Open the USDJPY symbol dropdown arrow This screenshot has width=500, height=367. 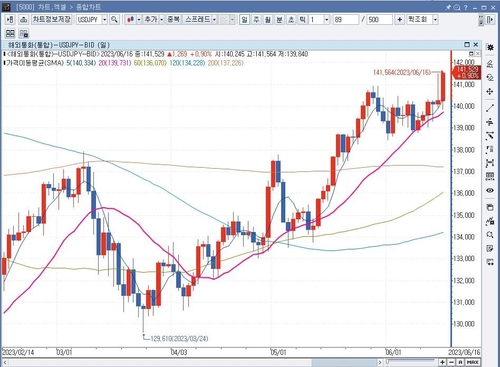[x=104, y=20]
